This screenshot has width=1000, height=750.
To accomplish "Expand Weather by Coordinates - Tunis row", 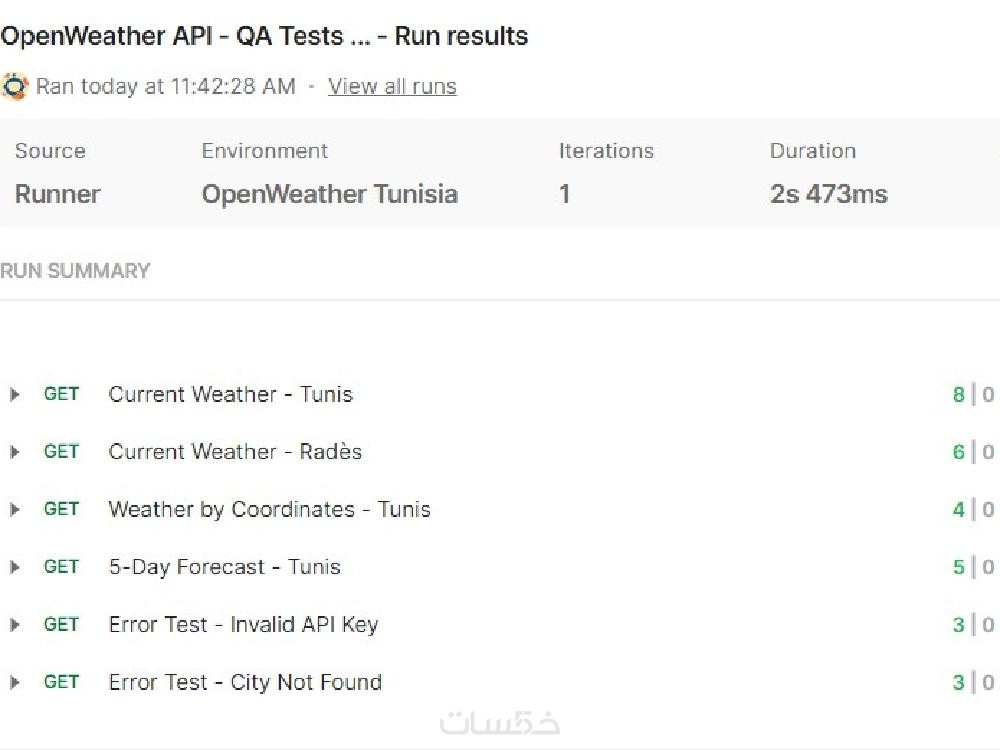I will pos(15,510).
